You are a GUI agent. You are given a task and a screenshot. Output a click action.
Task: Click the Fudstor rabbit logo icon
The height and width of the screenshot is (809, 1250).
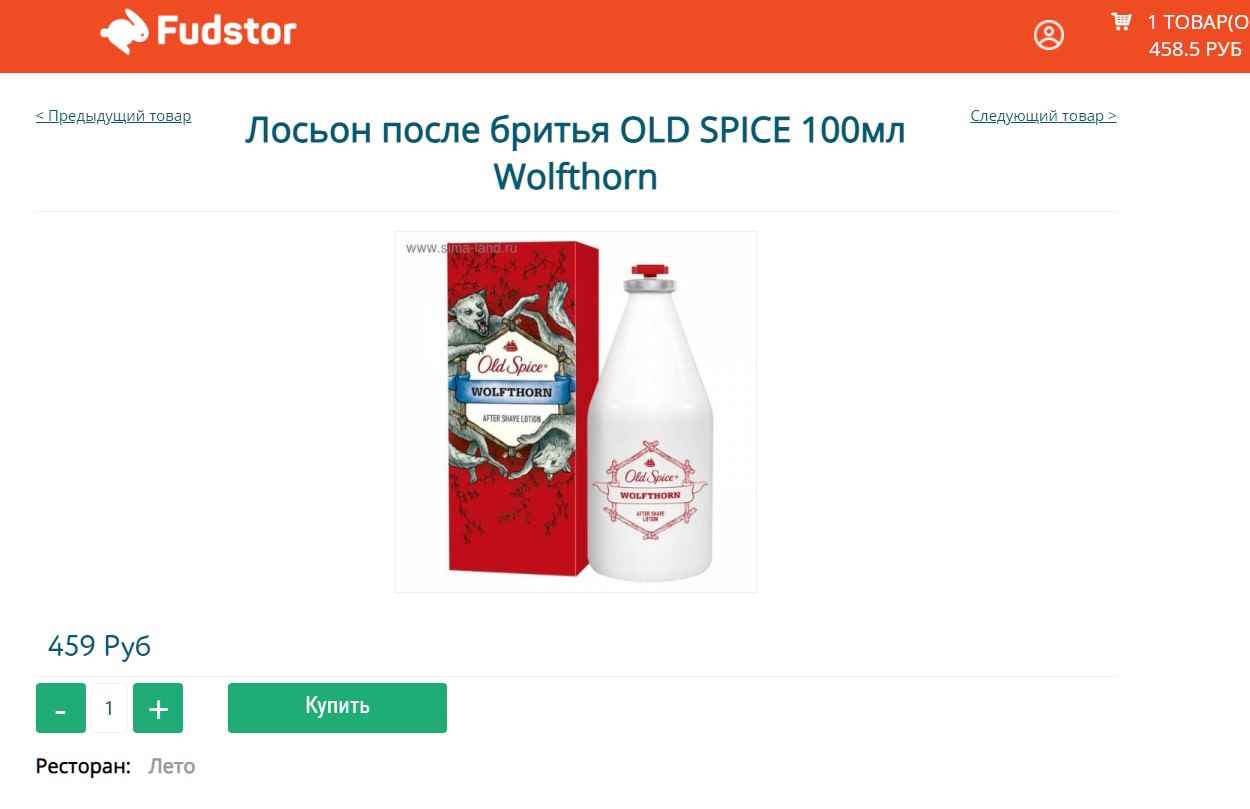click(x=124, y=31)
